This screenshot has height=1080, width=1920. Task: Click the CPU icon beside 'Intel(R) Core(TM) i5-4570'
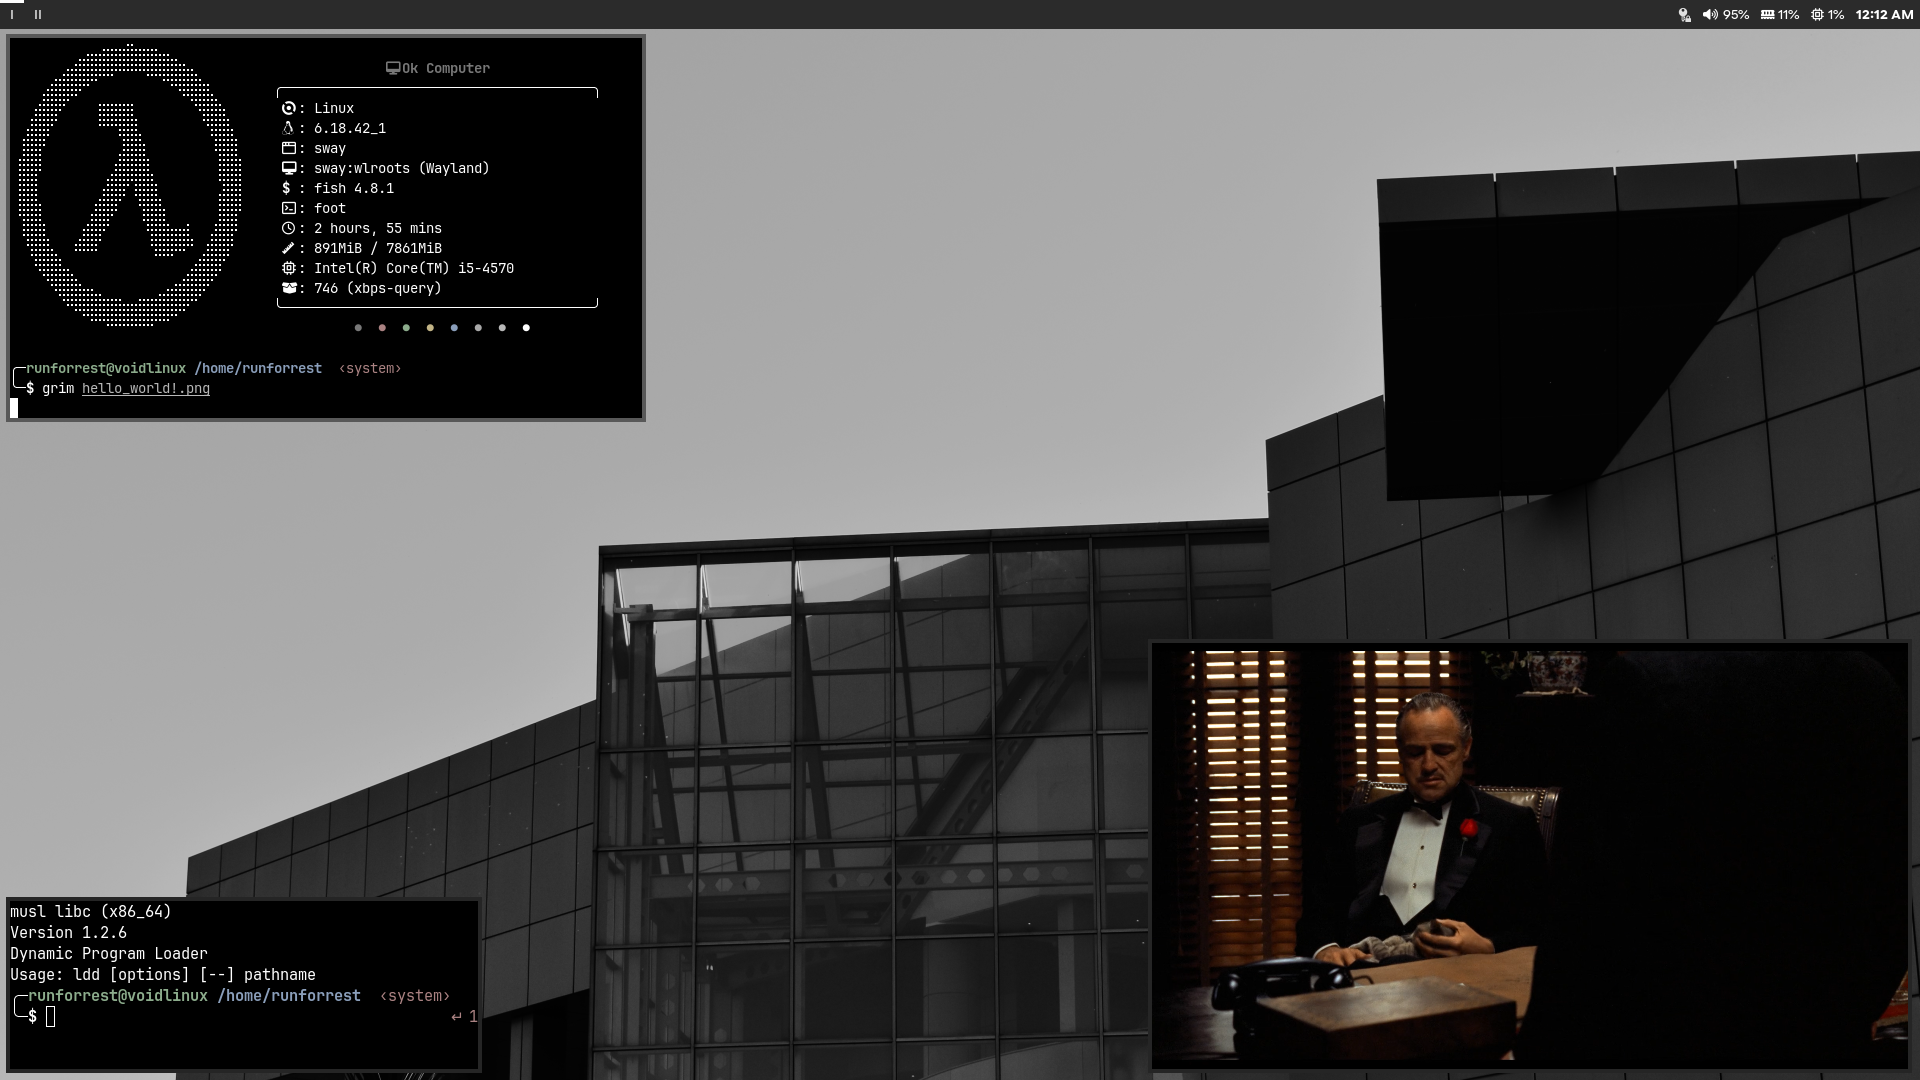coord(288,268)
